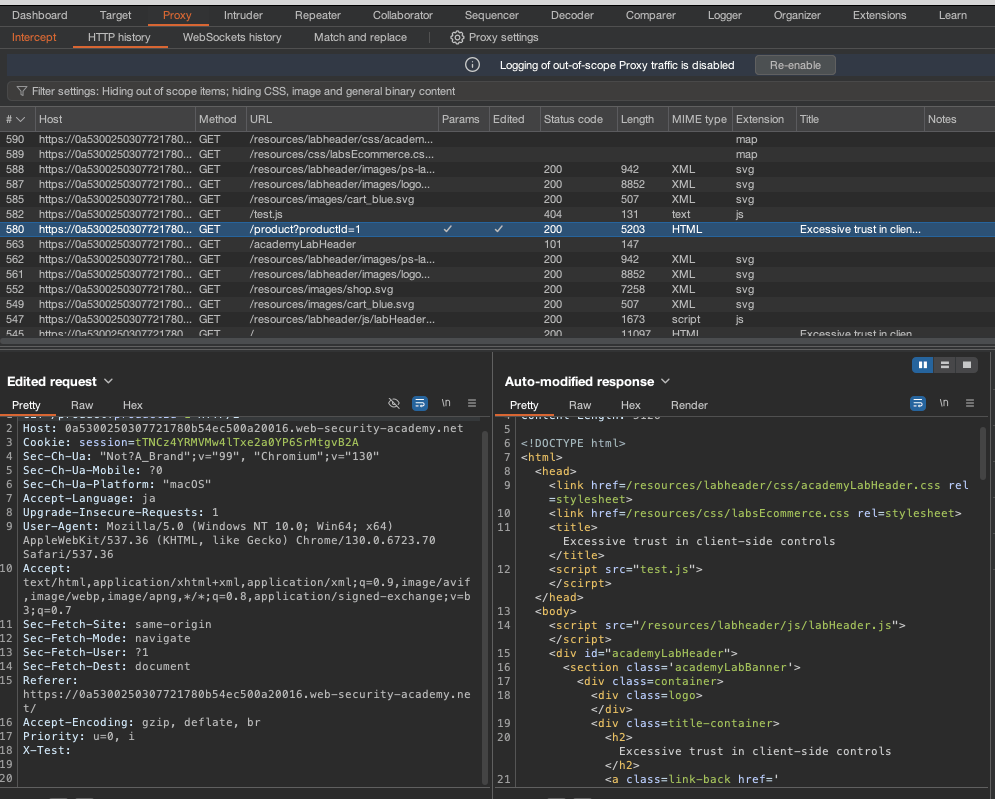Sort by the Length column header
This screenshot has height=799, width=995.
coord(642,119)
